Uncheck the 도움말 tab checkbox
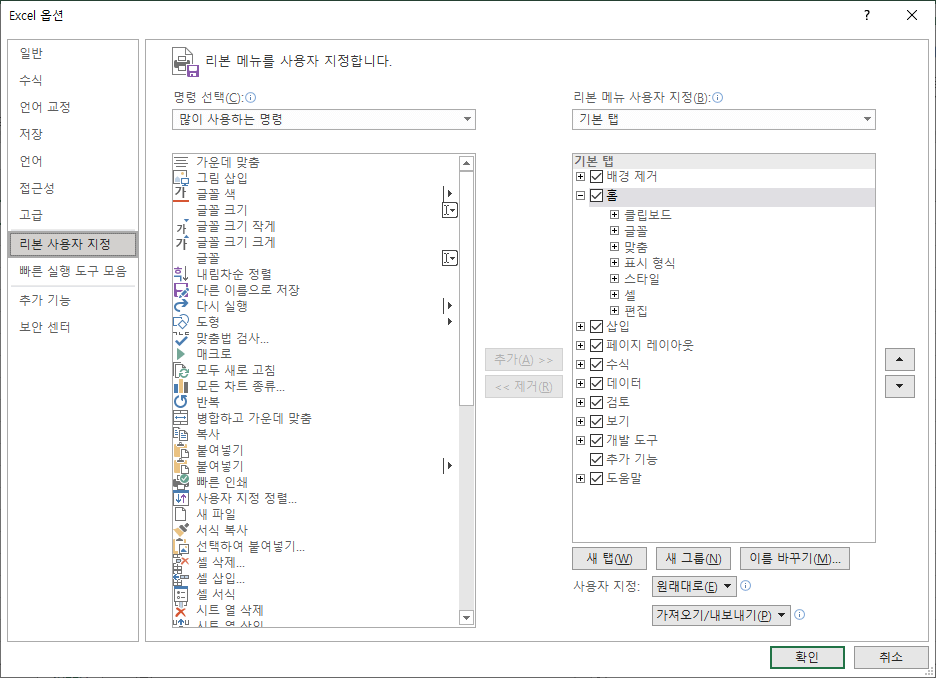The height and width of the screenshot is (678, 936). [x=596, y=479]
